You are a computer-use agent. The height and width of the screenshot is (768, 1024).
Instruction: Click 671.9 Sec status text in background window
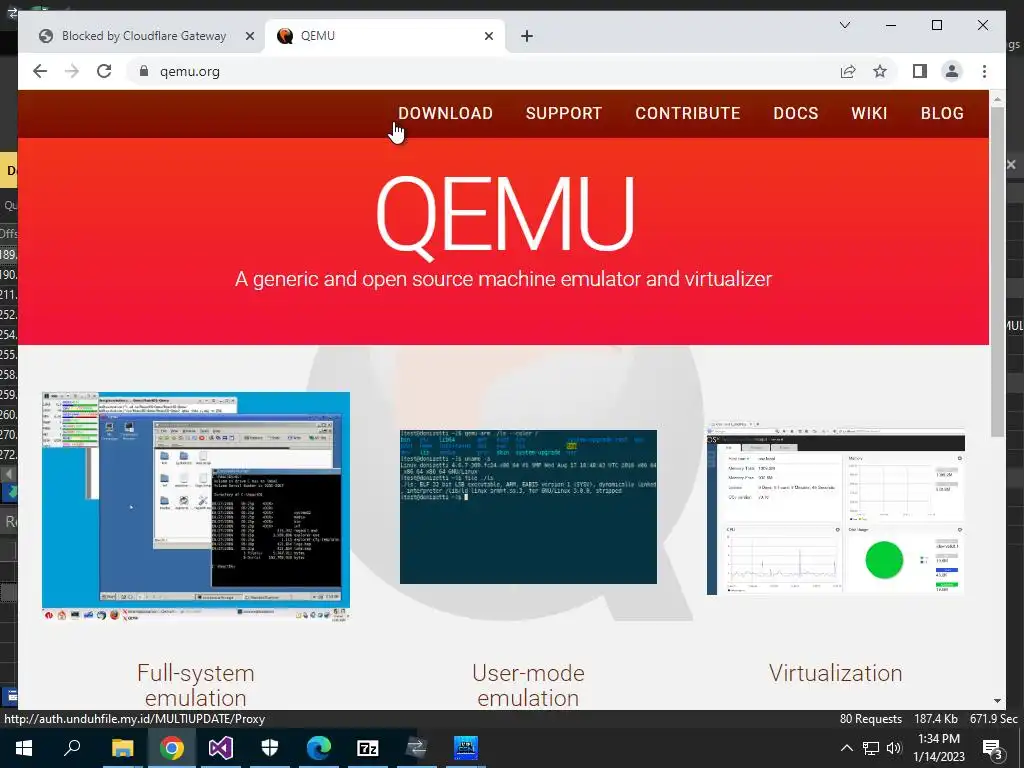(x=993, y=718)
